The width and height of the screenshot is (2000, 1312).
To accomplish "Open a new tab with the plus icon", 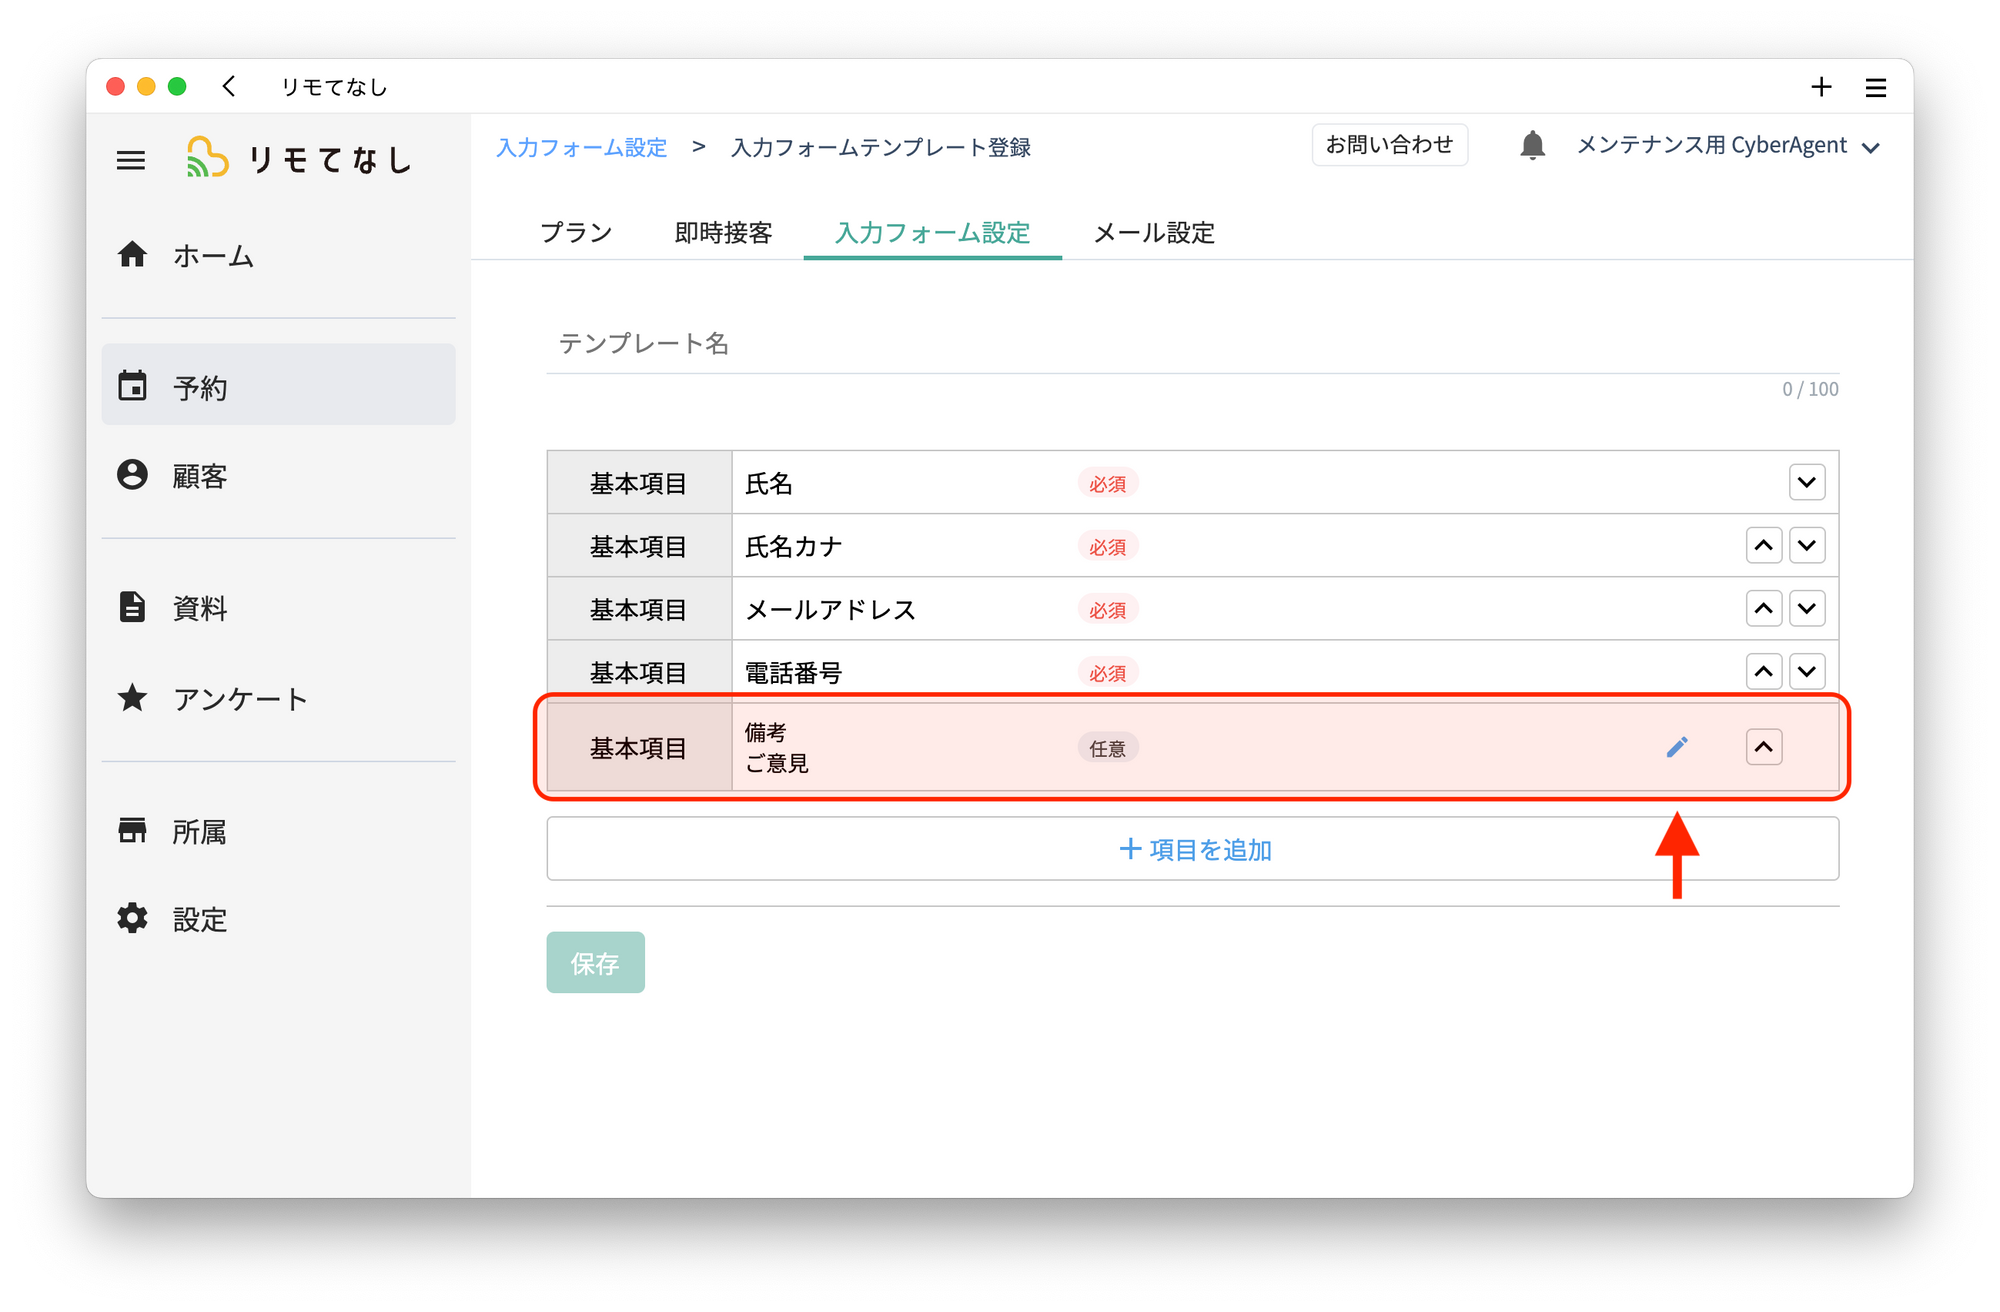I will 1821,87.
